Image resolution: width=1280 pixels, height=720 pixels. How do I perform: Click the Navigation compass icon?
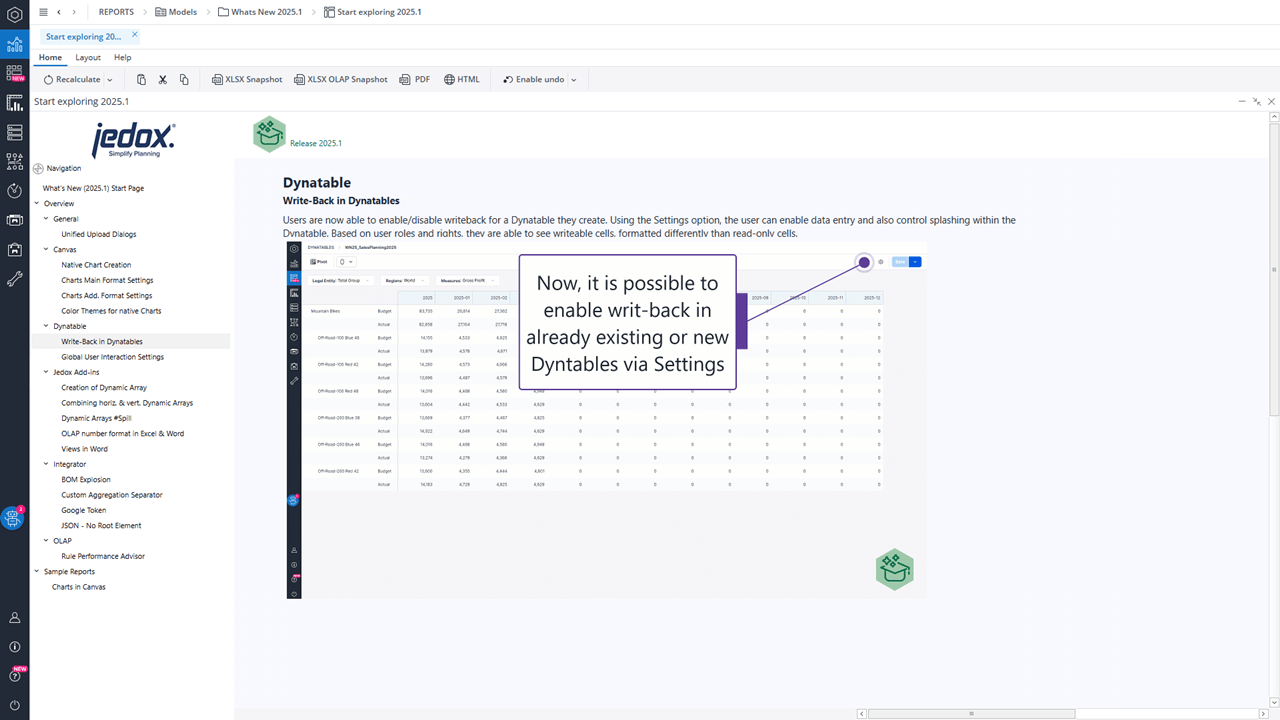point(38,168)
